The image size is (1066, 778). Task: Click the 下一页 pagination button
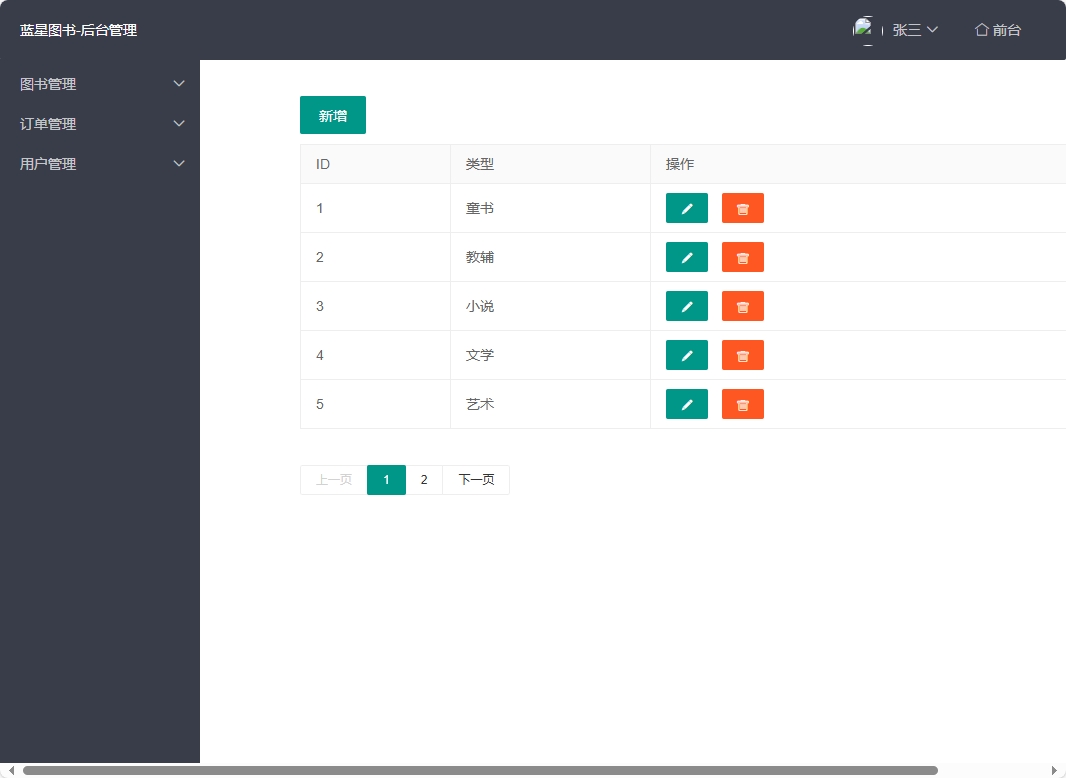(x=476, y=480)
